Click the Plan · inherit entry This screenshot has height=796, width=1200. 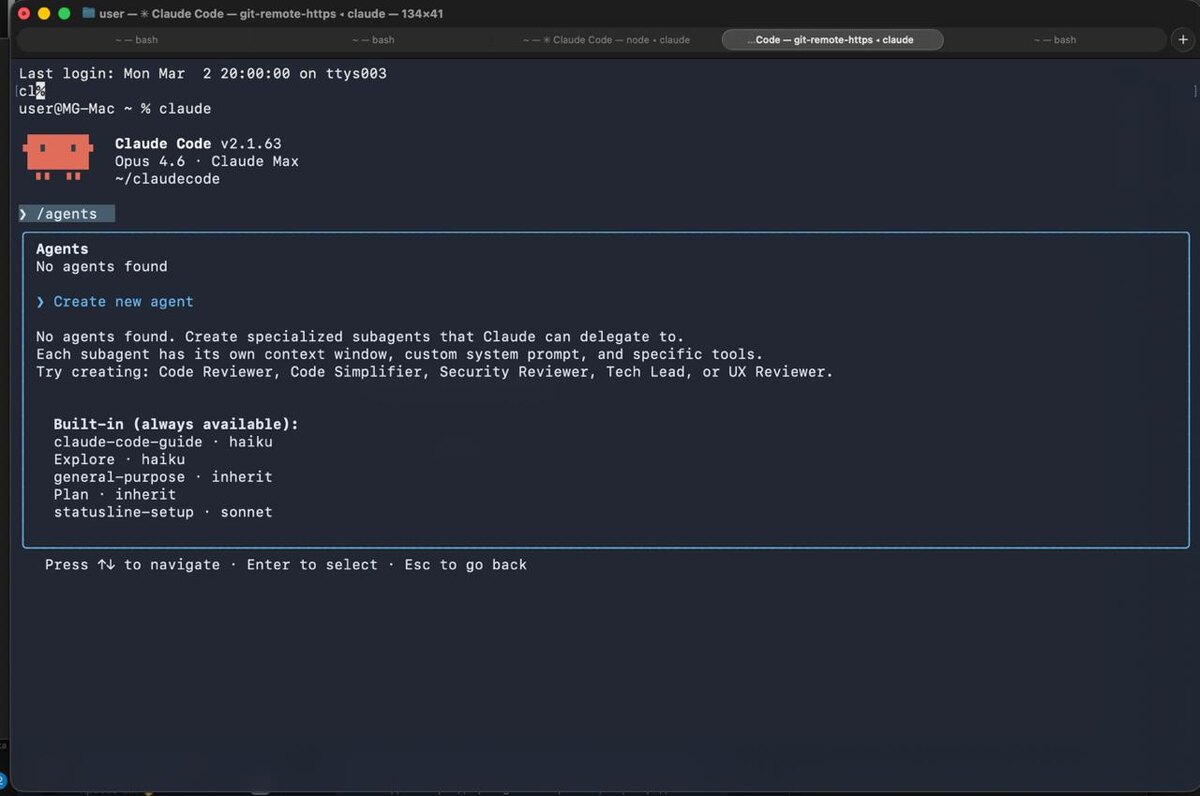115,495
